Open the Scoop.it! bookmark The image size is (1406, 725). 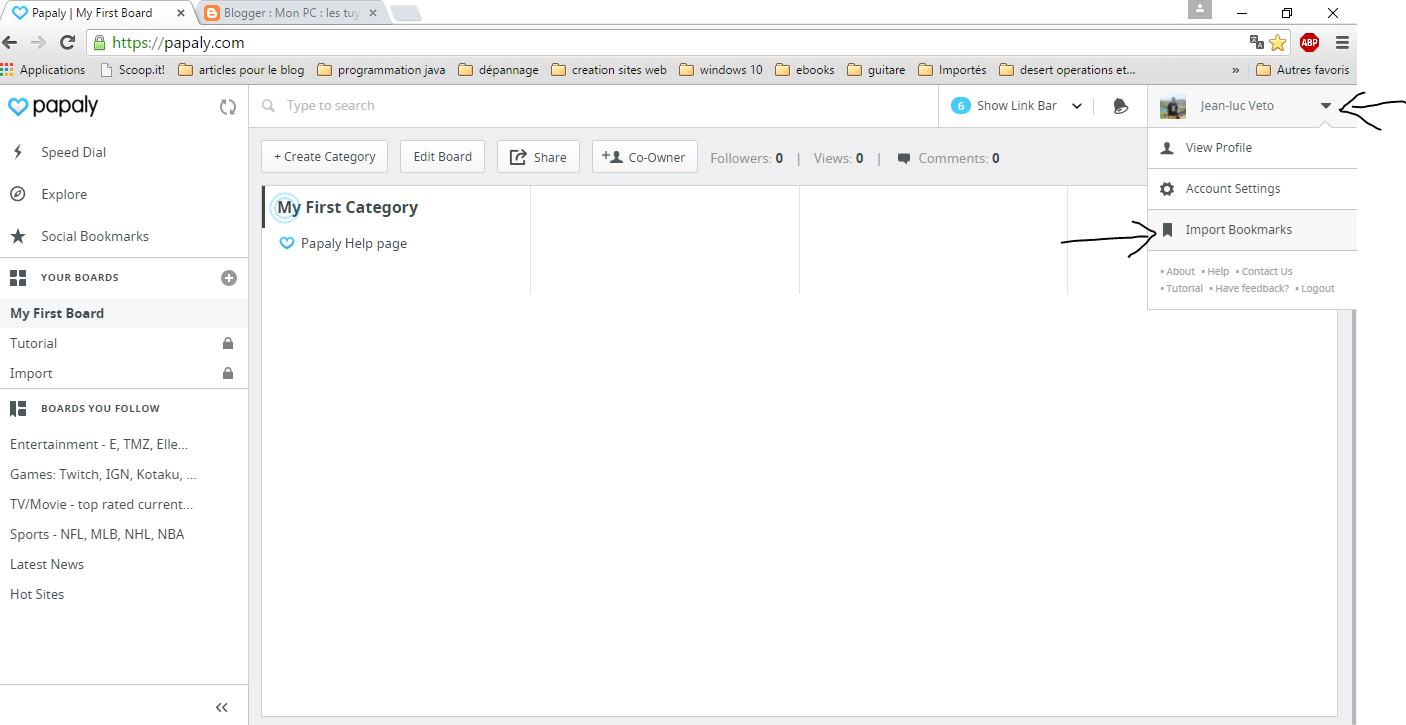pos(133,70)
